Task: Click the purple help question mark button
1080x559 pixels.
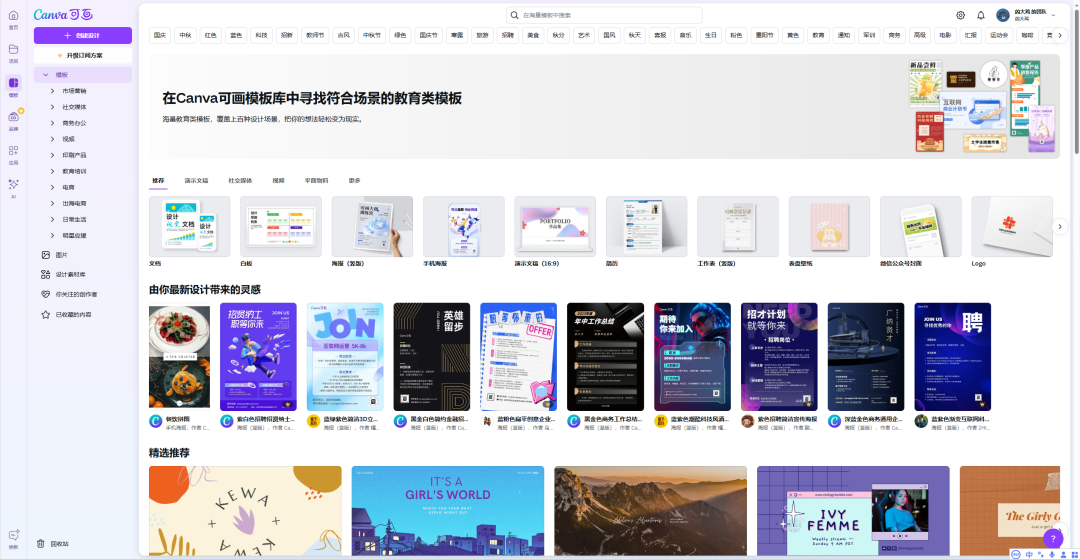Action: [1051, 538]
